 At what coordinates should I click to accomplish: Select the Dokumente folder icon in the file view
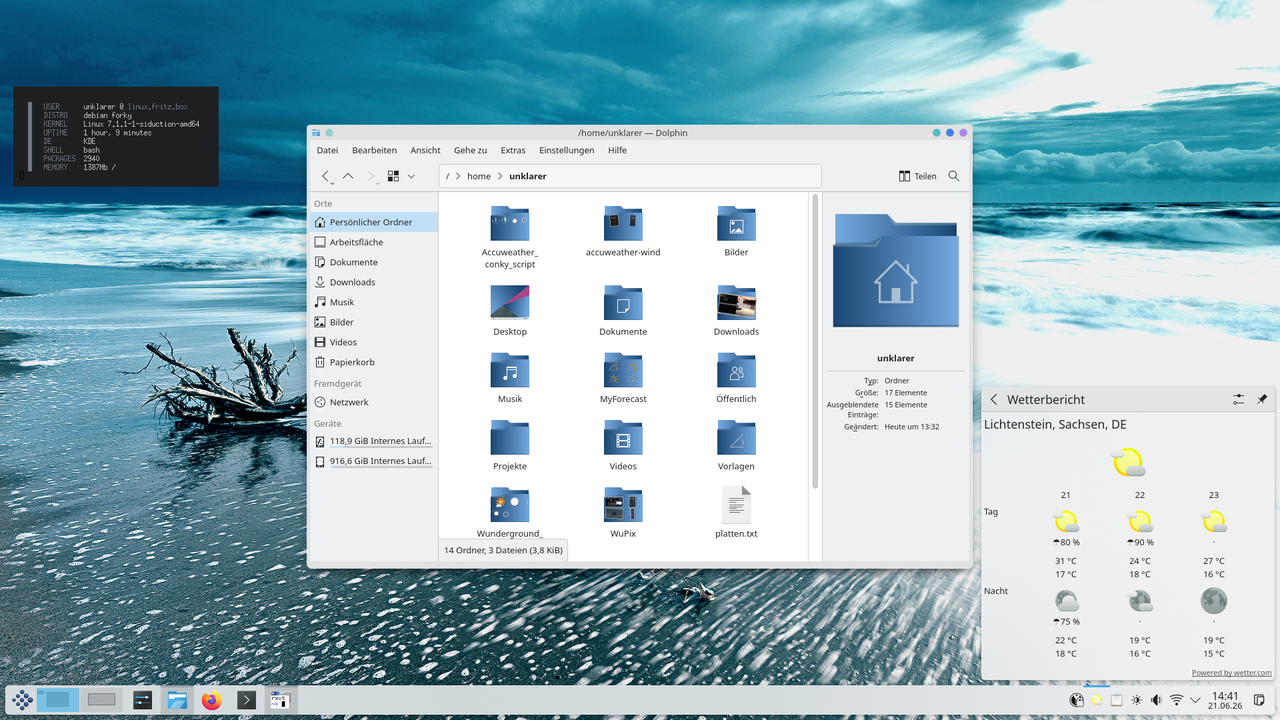pyautogui.click(x=623, y=302)
